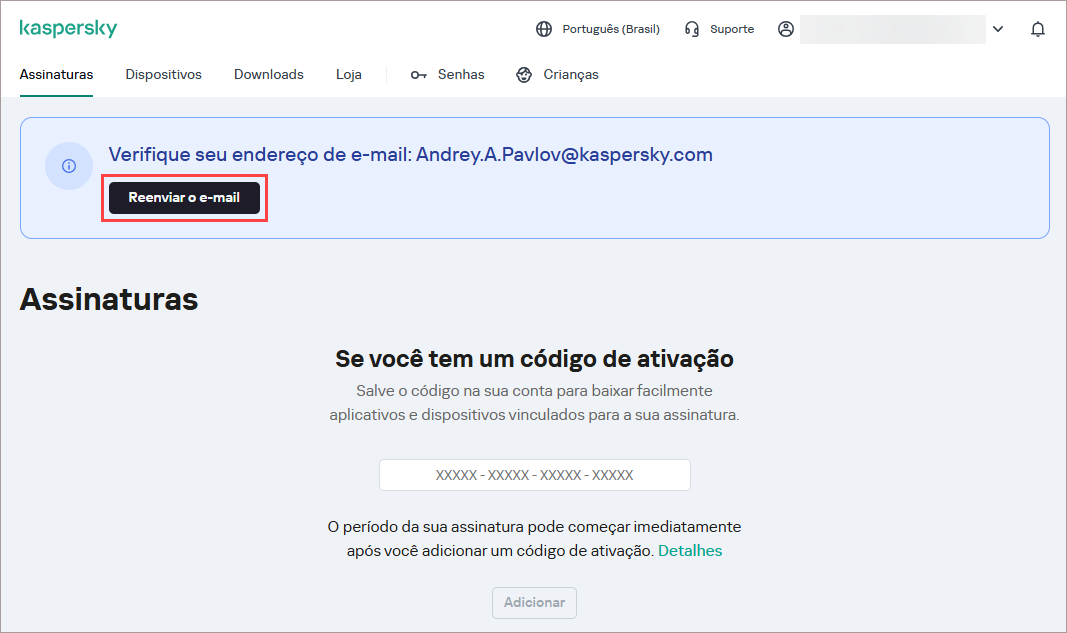Select the Loja tab
Image resolution: width=1067 pixels, height=633 pixels.
point(348,74)
